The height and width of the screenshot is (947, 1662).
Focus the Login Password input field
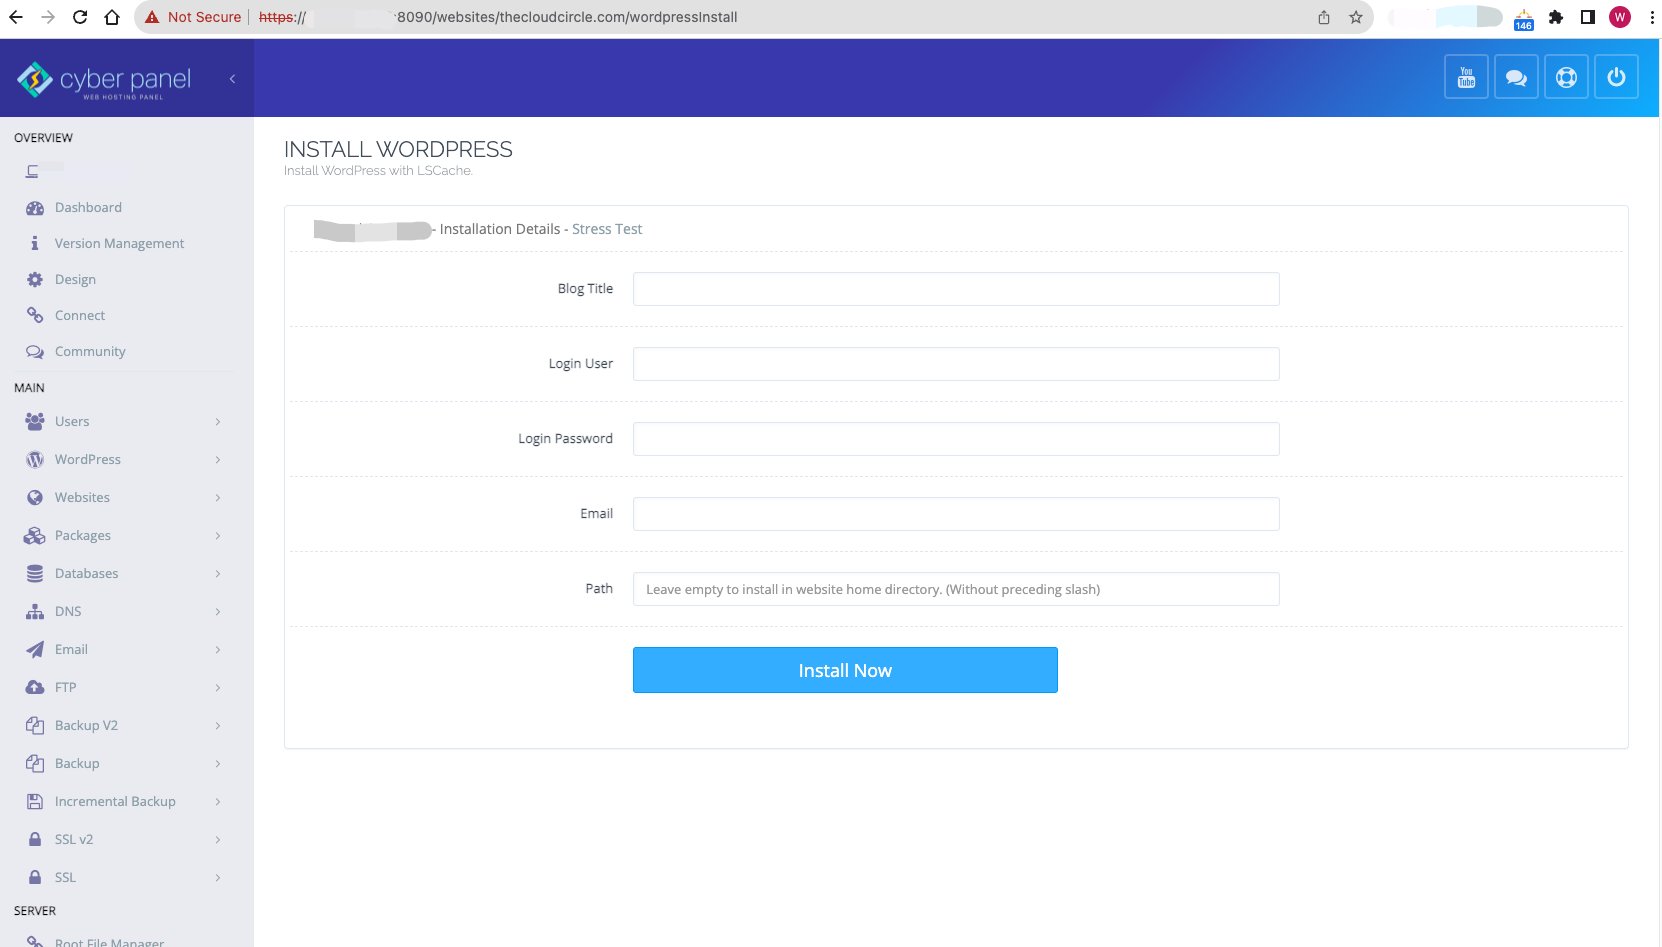pos(956,439)
